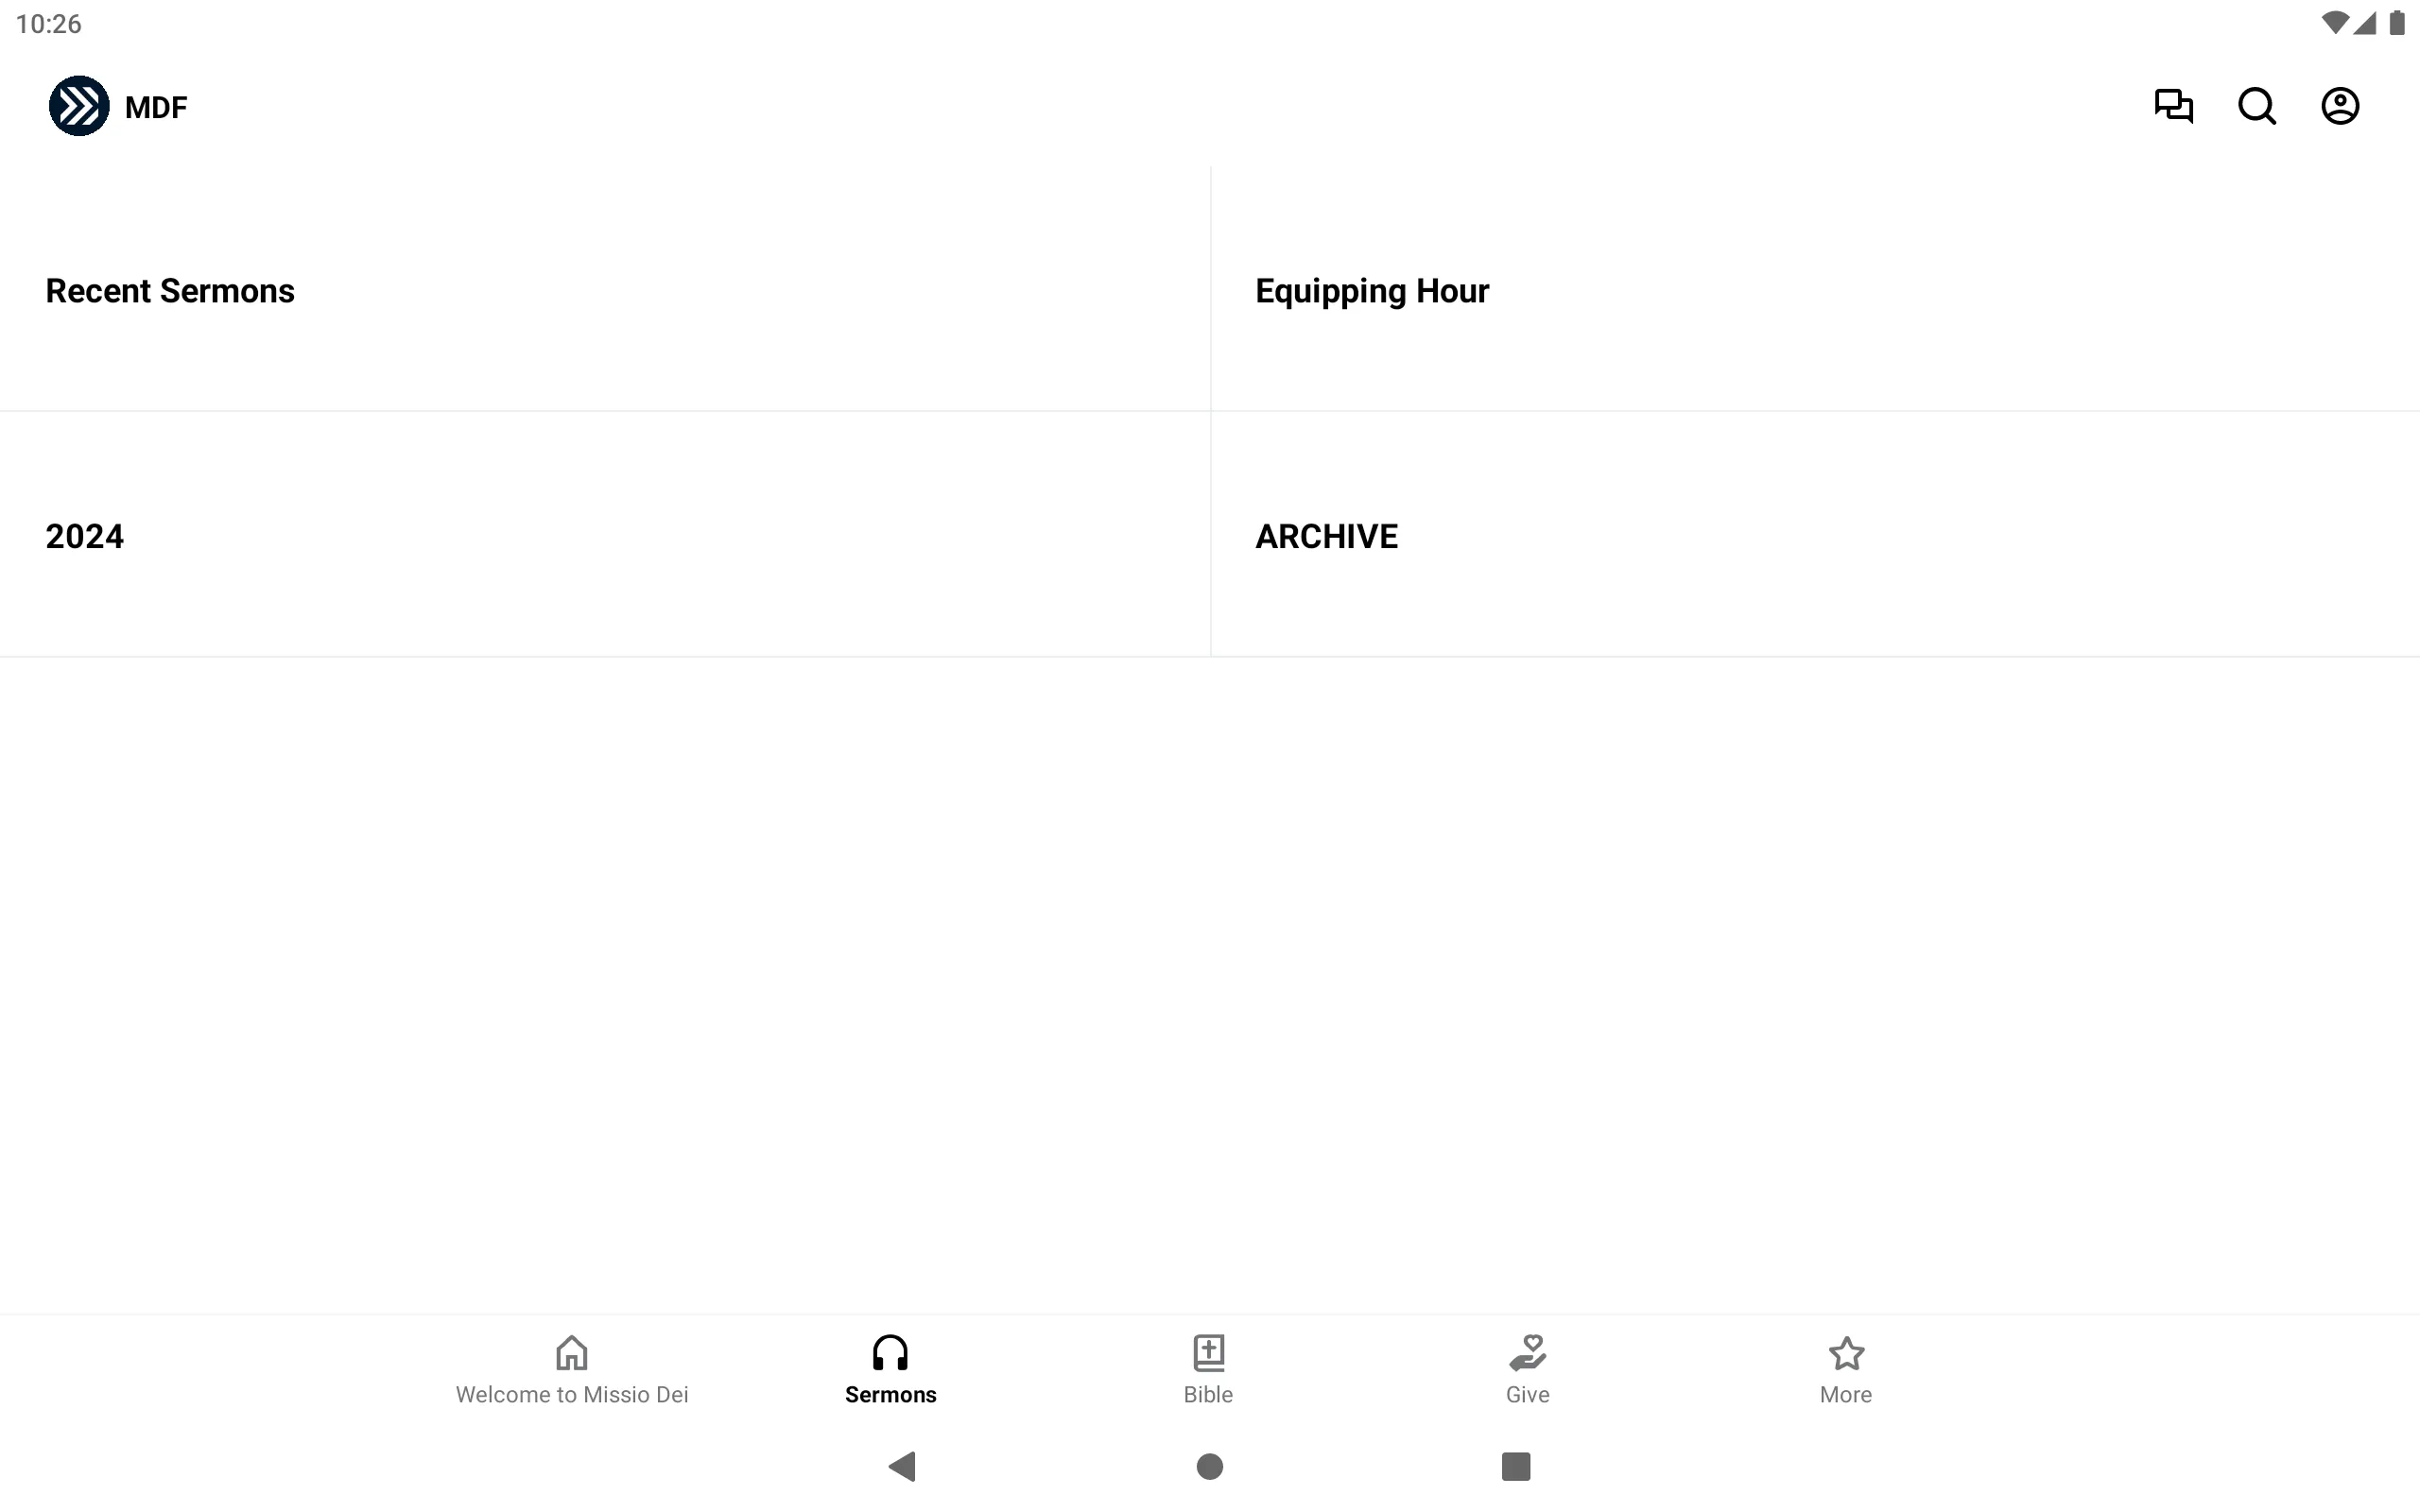This screenshot has height=1512, width=2420.
Task: Press the Android back triangle button
Action: [906, 1467]
